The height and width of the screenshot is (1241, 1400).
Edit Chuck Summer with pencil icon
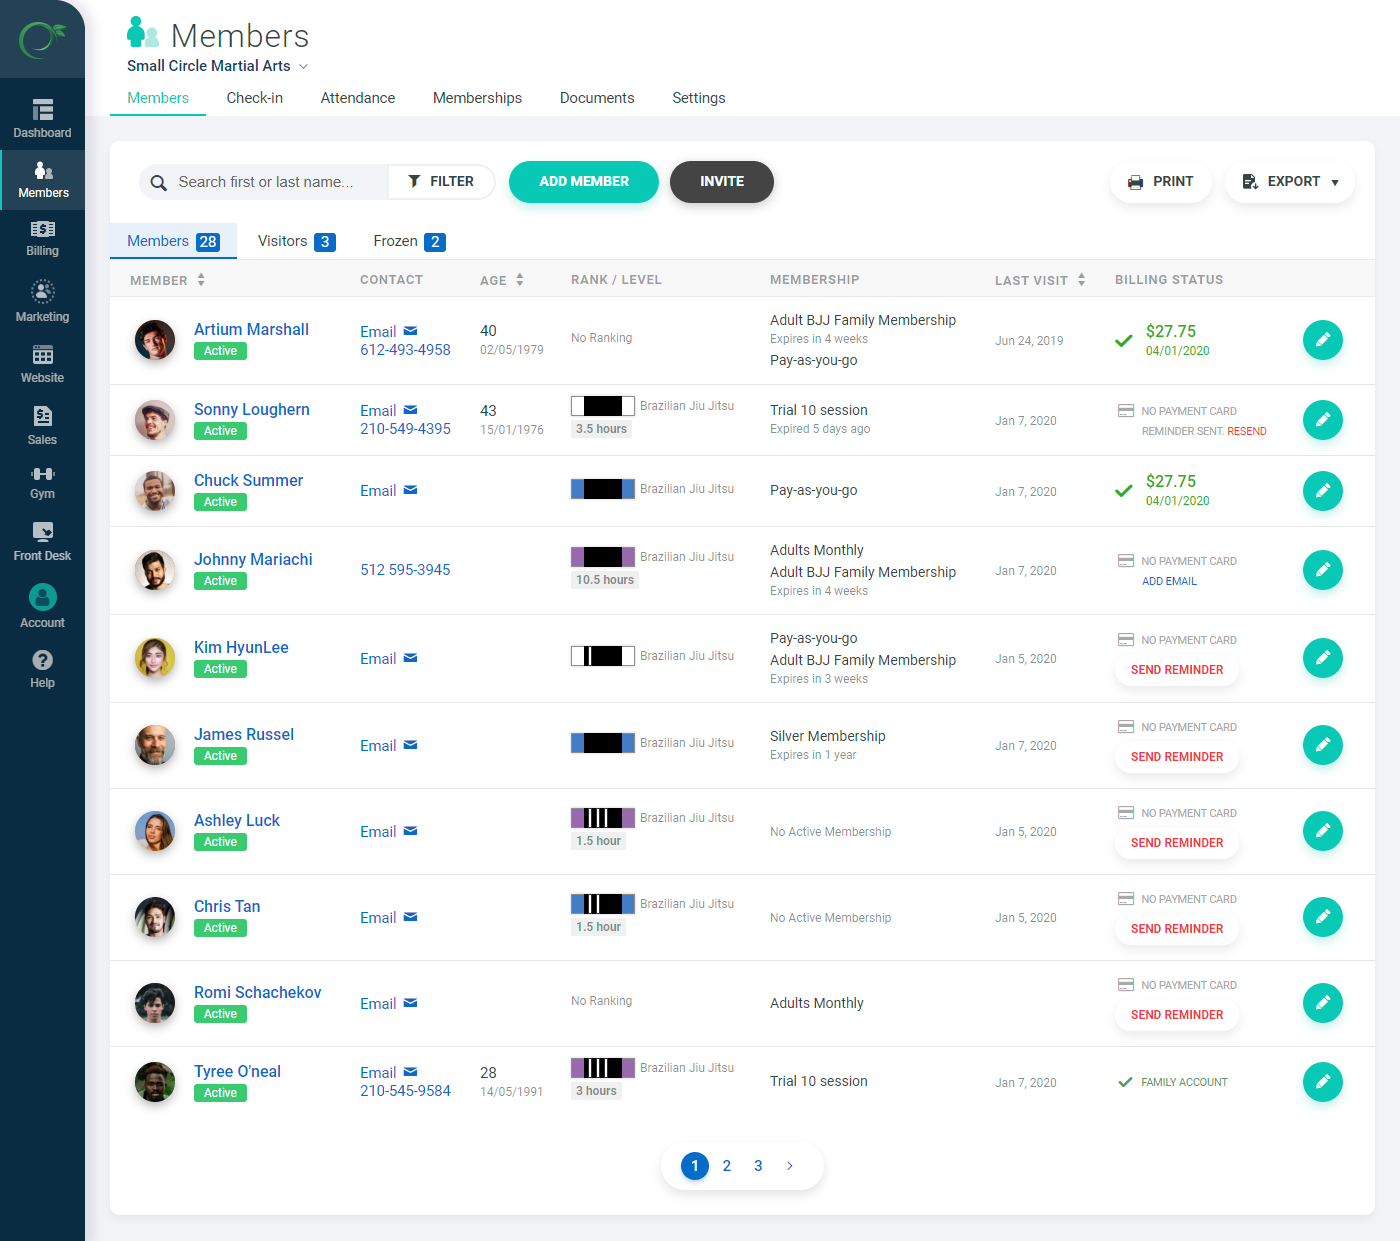[1322, 491]
